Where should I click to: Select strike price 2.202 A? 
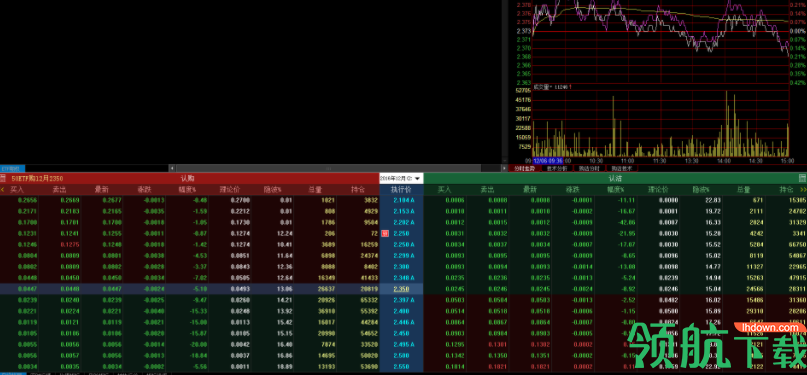[x=404, y=222]
